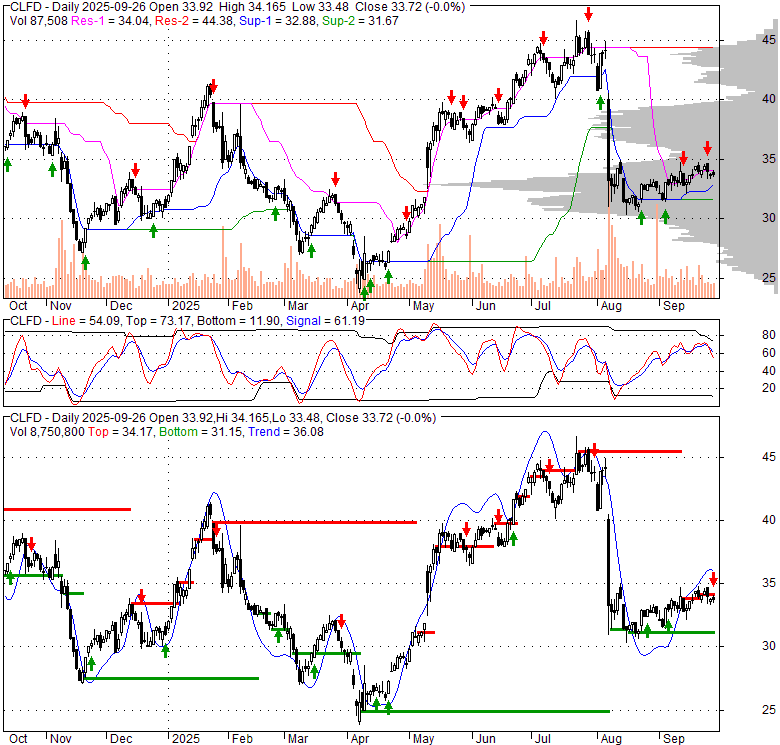Click 'Low 33.48' in top chart header
Screen dimensions: 780x745
pyautogui.click(x=319, y=7)
